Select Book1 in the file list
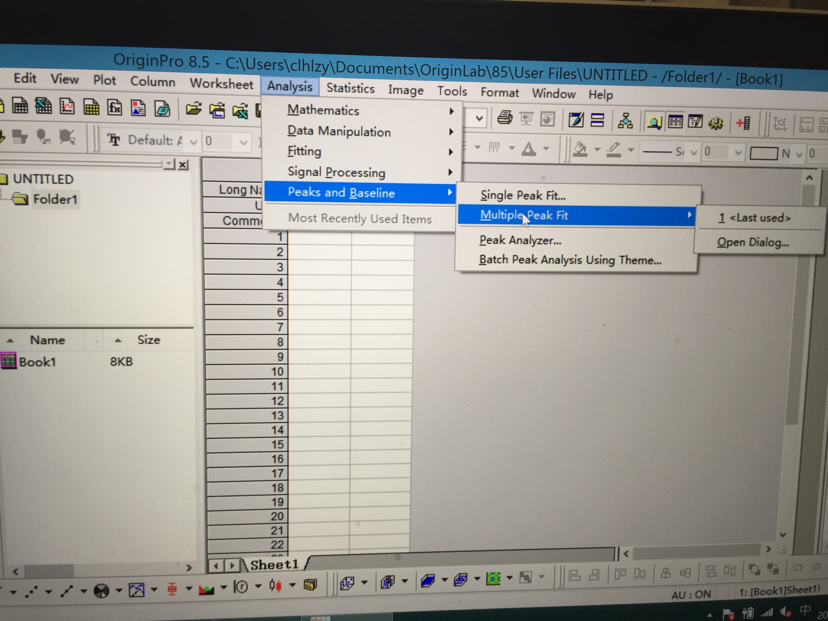The image size is (828, 621). (x=37, y=362)
